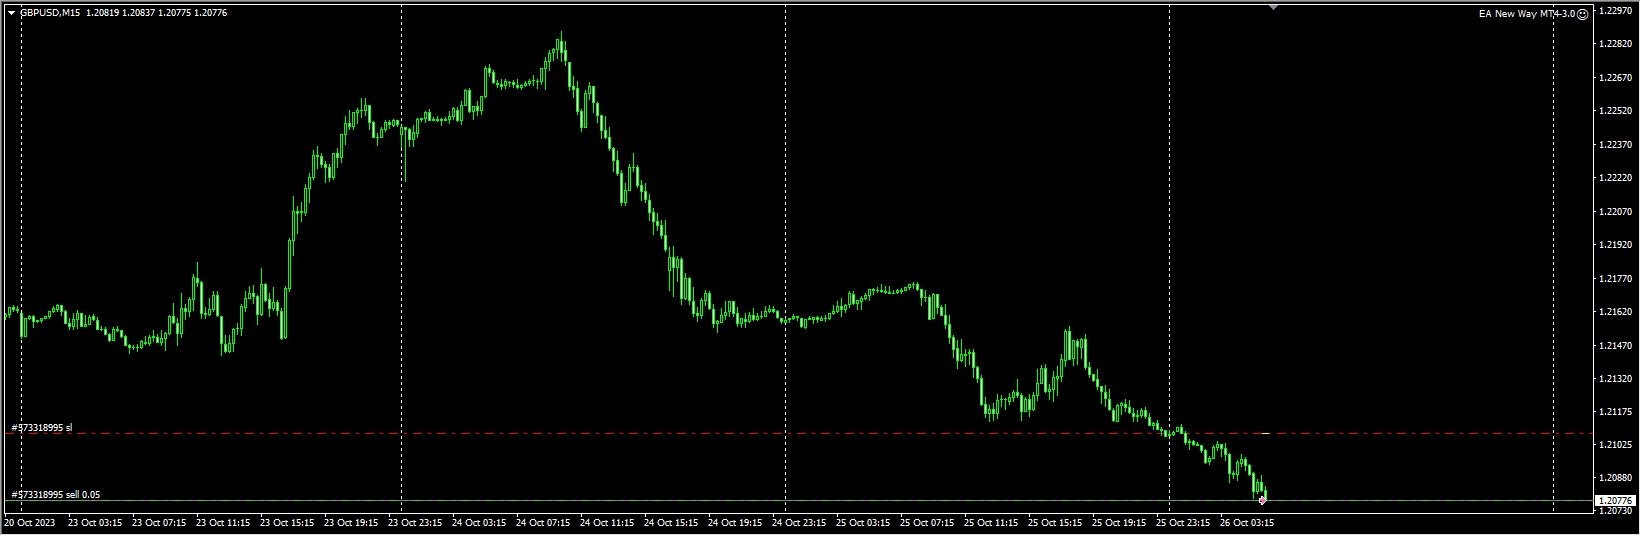
Task: Click the 23 Oct 15:15 time label
Action: point(287,522)
